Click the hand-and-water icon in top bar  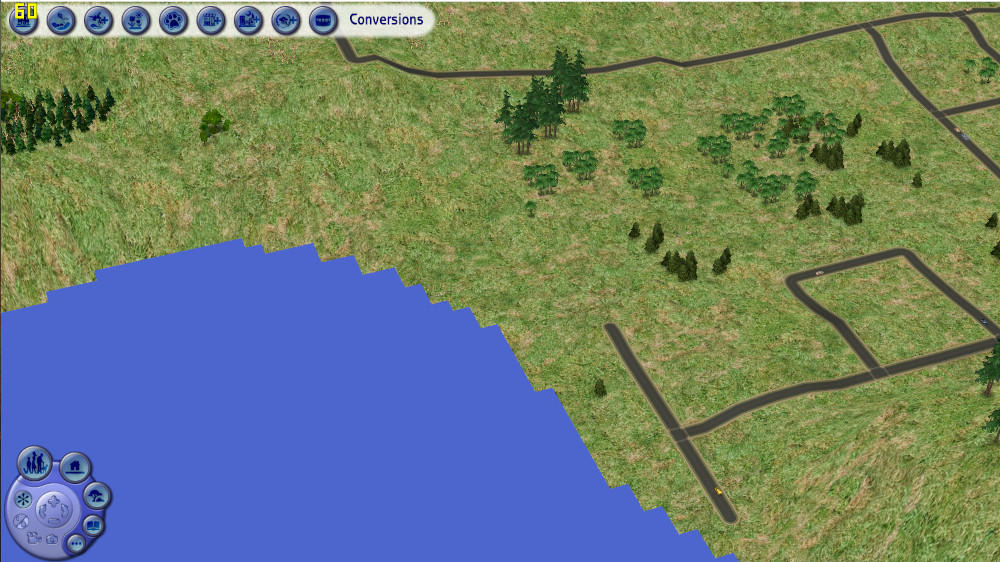pos(61,20)
